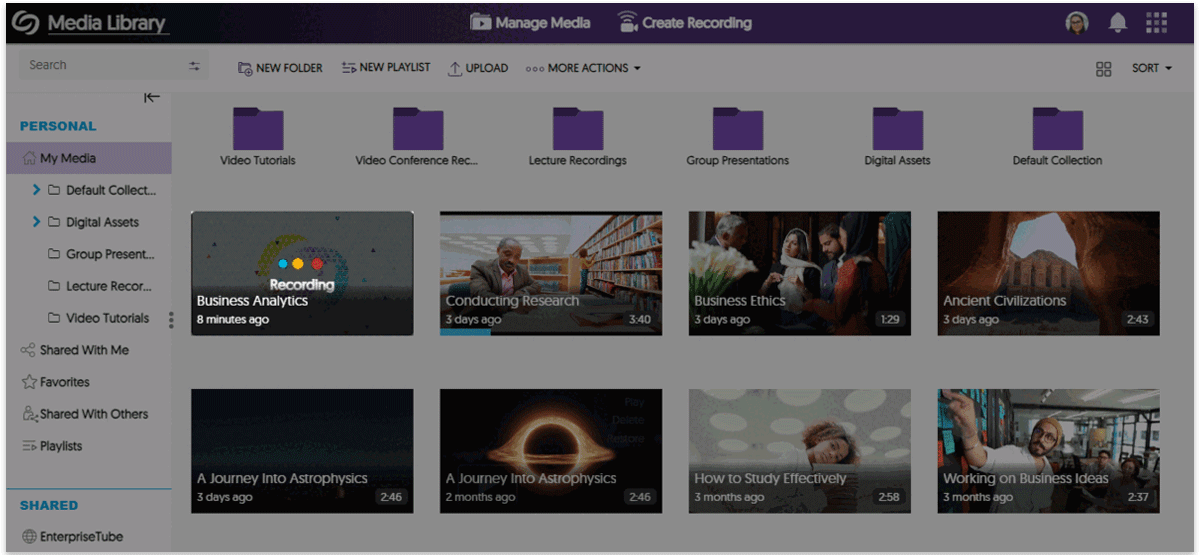Open the notifications bell icon
The width and height of the screenshot is (1200, 555).
1118,23
